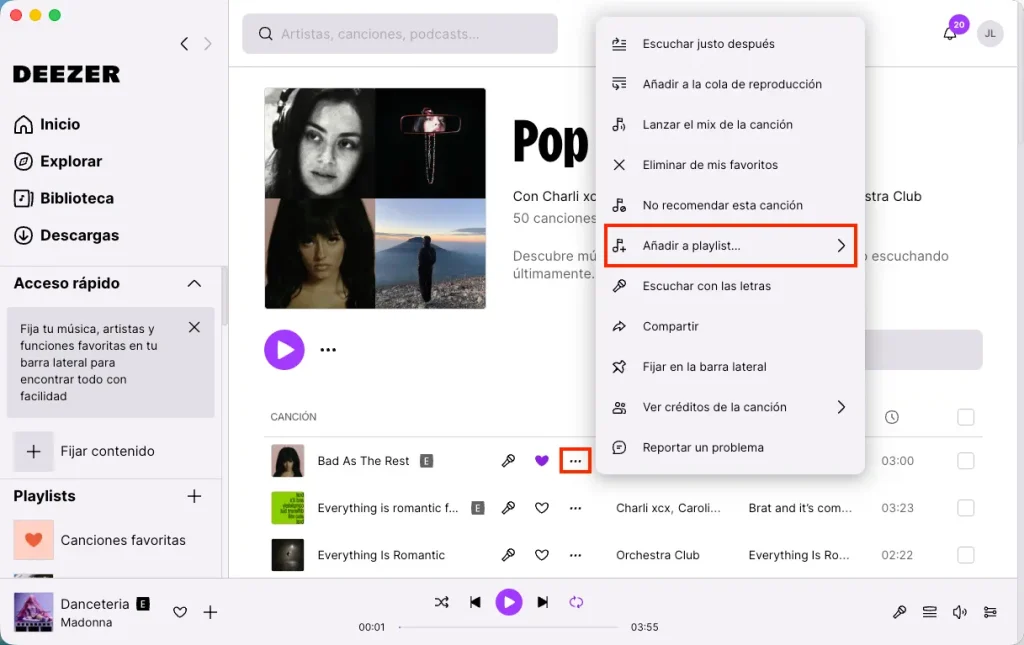Screen dimensions: 1024x645
Task: Expand Añadir a playlist submenu arrow
Action: 841,245
